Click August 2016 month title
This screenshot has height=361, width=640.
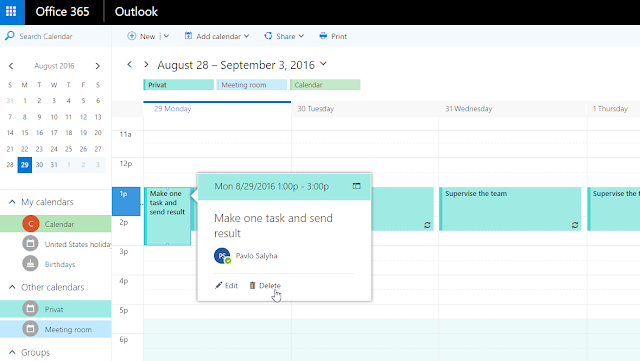[54, 66]
